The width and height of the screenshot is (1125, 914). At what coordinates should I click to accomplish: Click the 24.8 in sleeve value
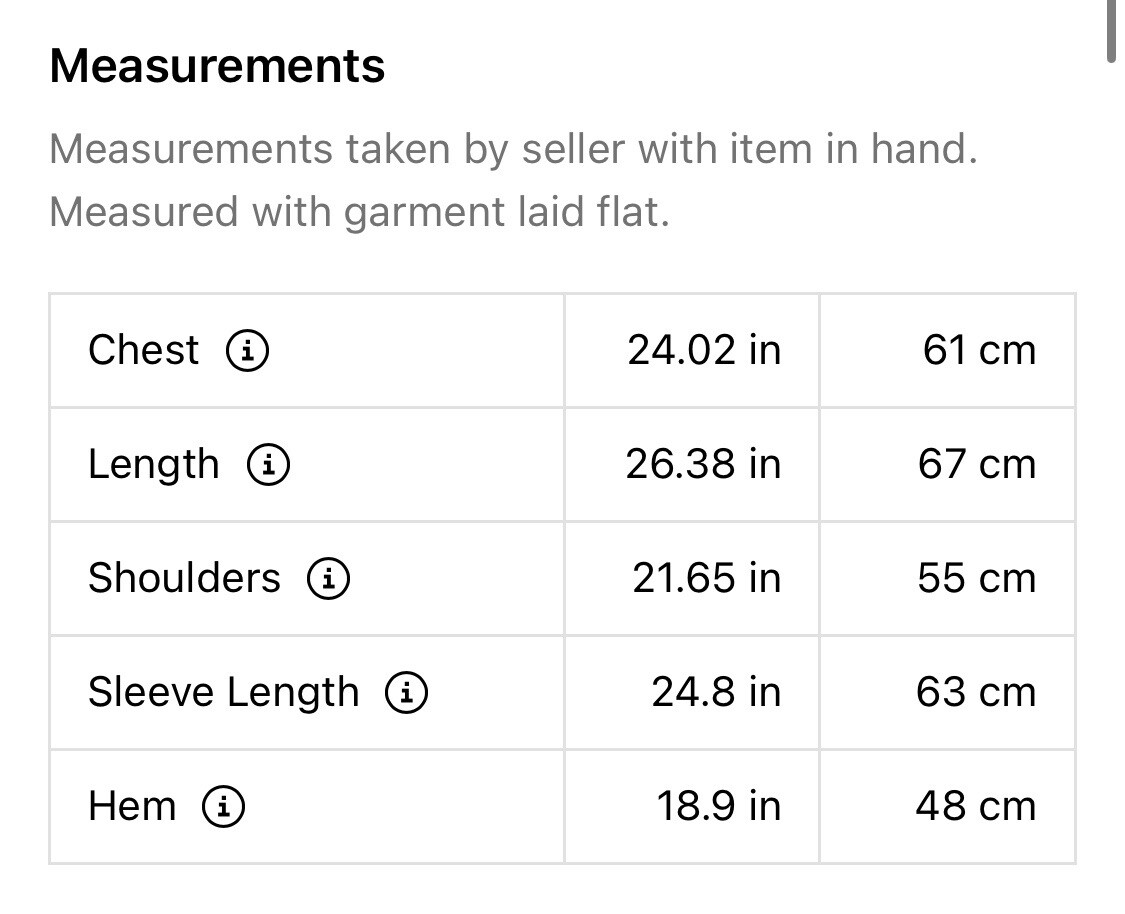point(716,692)
